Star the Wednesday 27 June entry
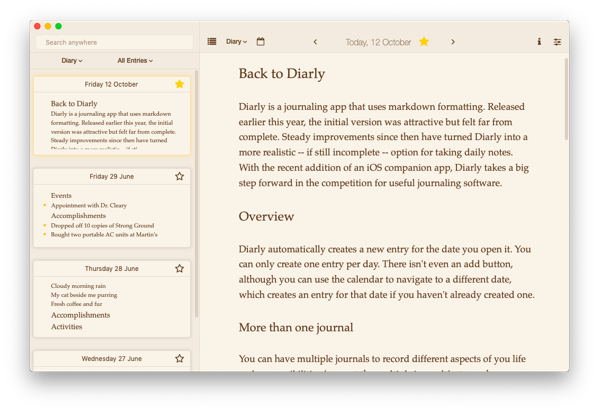This screenshot has width=599, height=411. tap(180, 358)
